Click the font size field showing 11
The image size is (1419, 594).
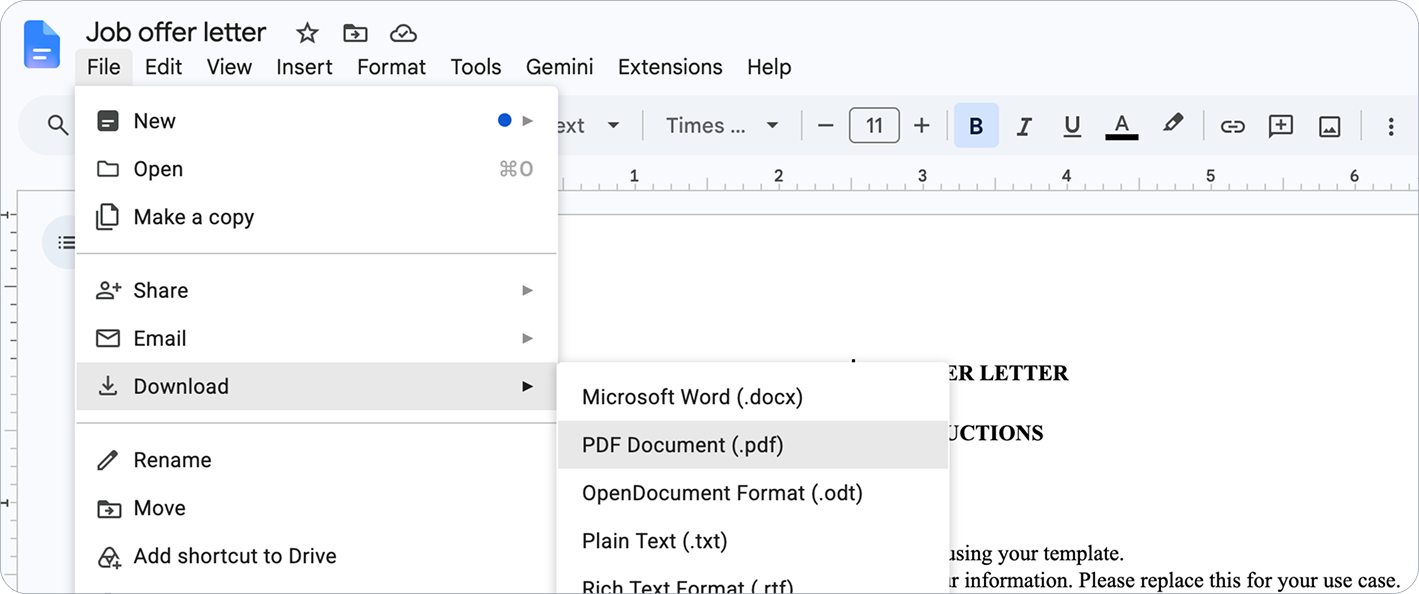874,125
